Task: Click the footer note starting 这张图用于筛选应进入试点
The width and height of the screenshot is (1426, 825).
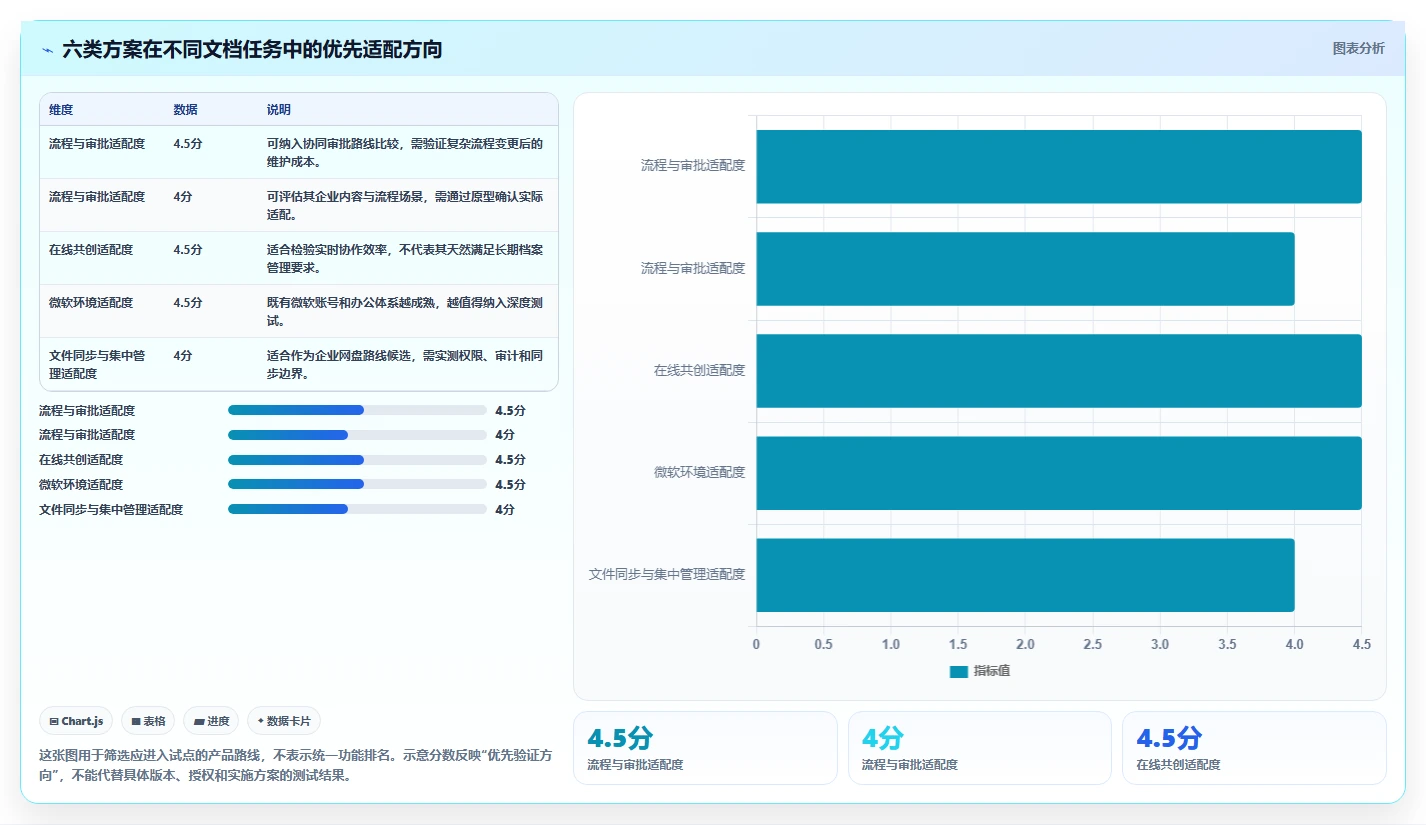Action: click(x=295, y=766)
